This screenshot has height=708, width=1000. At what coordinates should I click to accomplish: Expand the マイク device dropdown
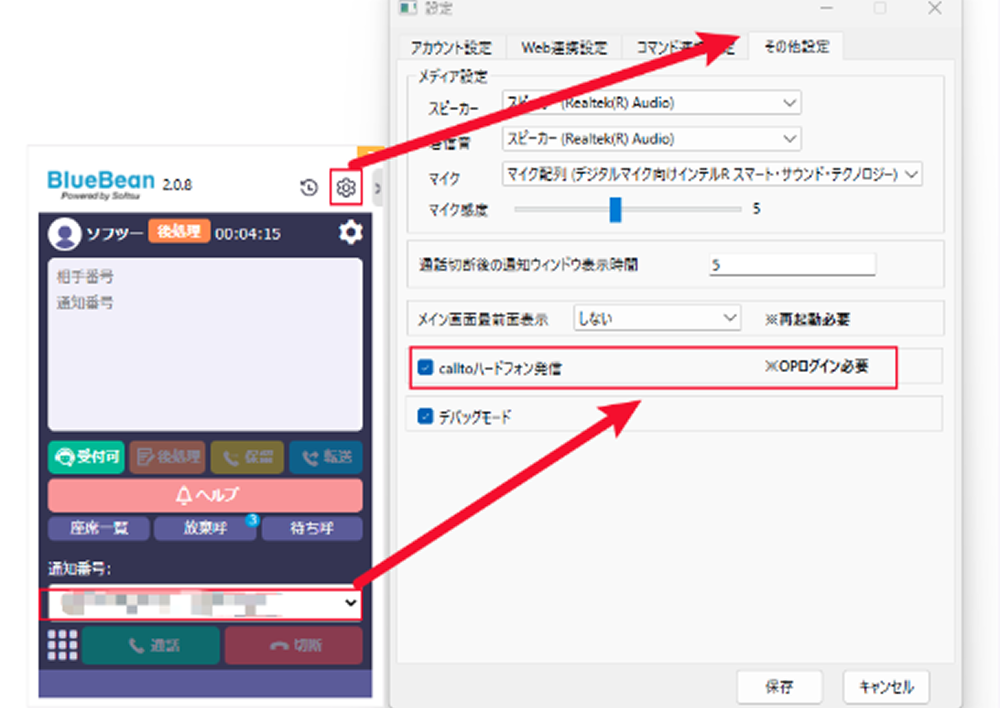[x=712, y=174]
